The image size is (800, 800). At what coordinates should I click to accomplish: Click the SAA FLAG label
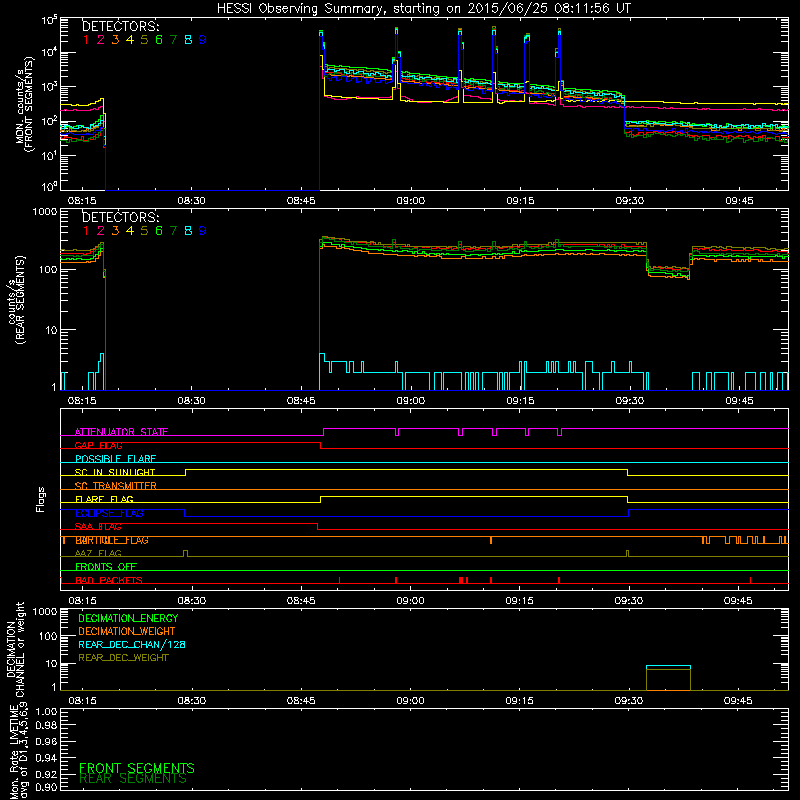click(98, 527)
